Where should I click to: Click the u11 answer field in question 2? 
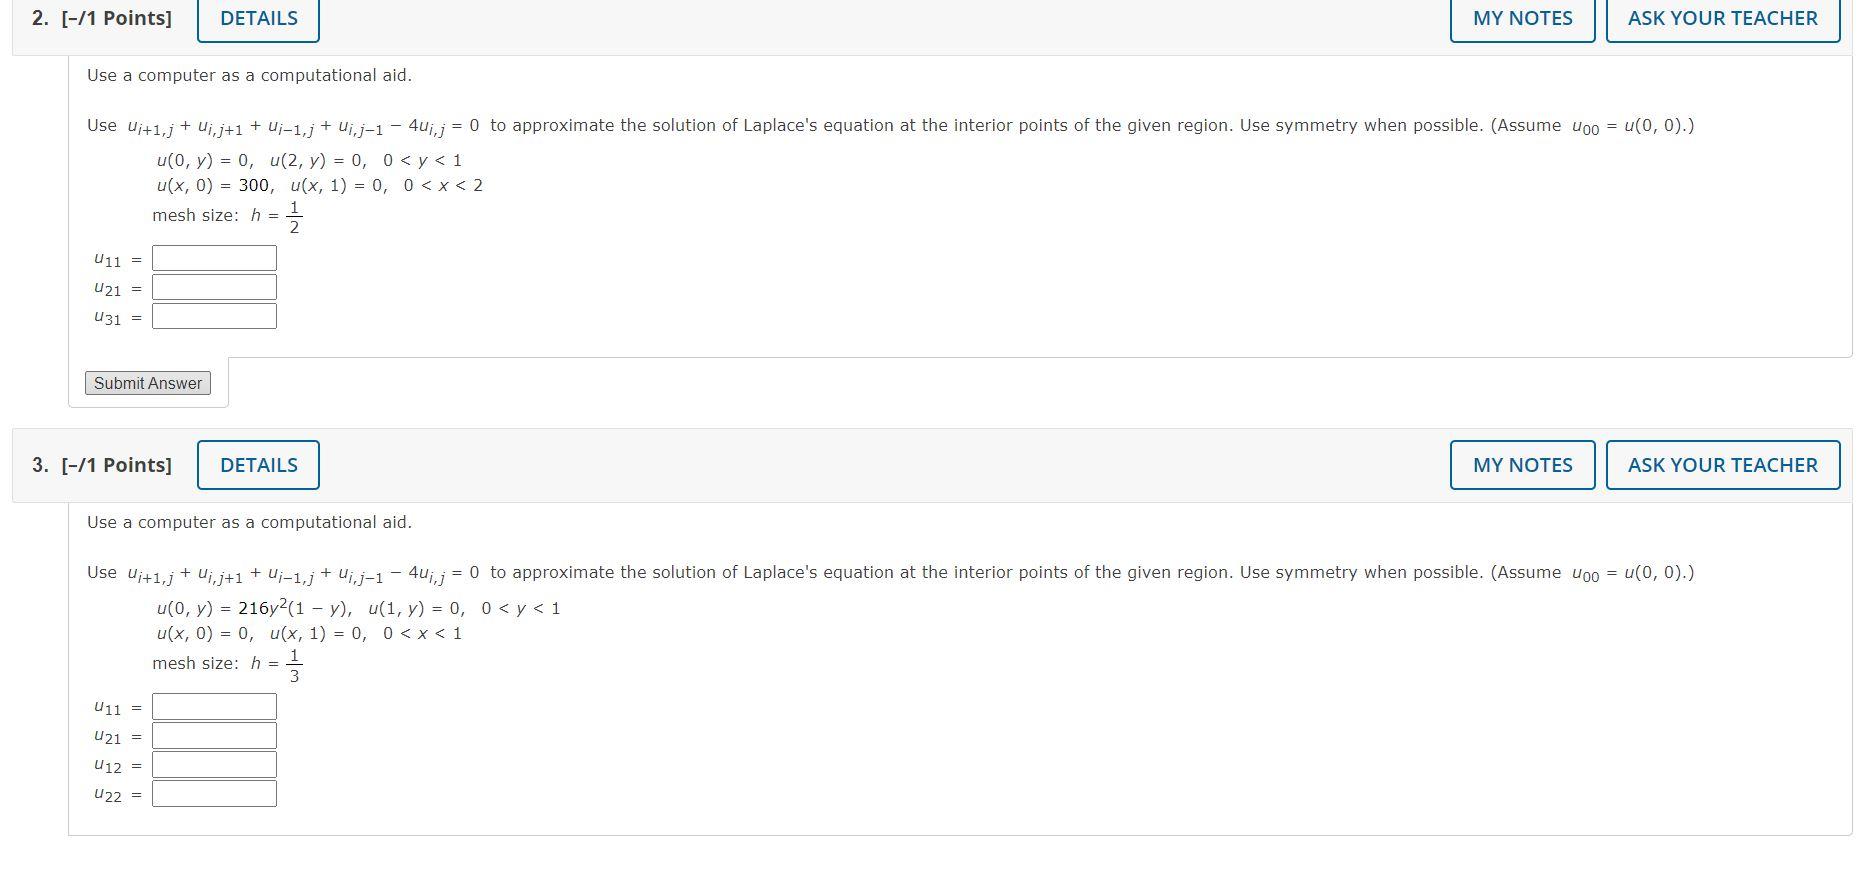[213, 257]
